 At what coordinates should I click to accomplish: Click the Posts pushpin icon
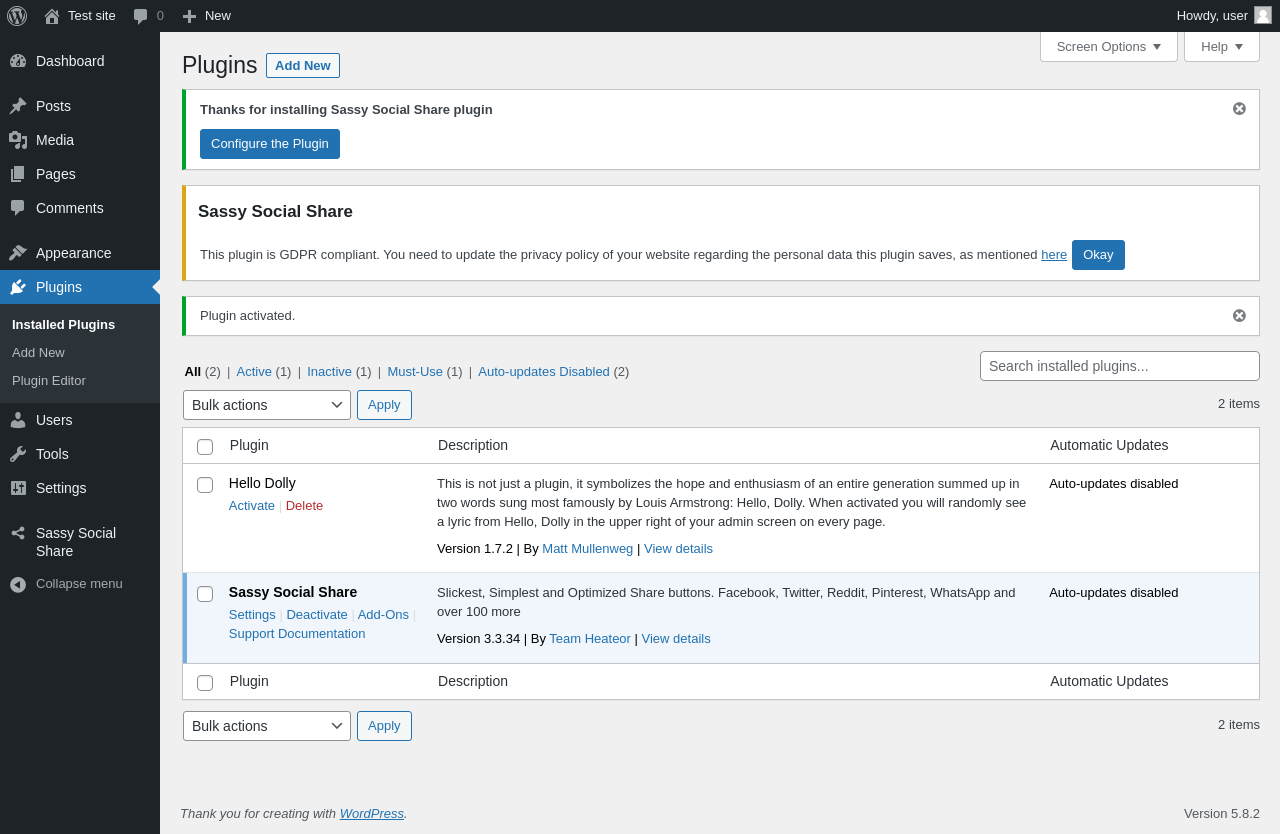coord(18,106)
